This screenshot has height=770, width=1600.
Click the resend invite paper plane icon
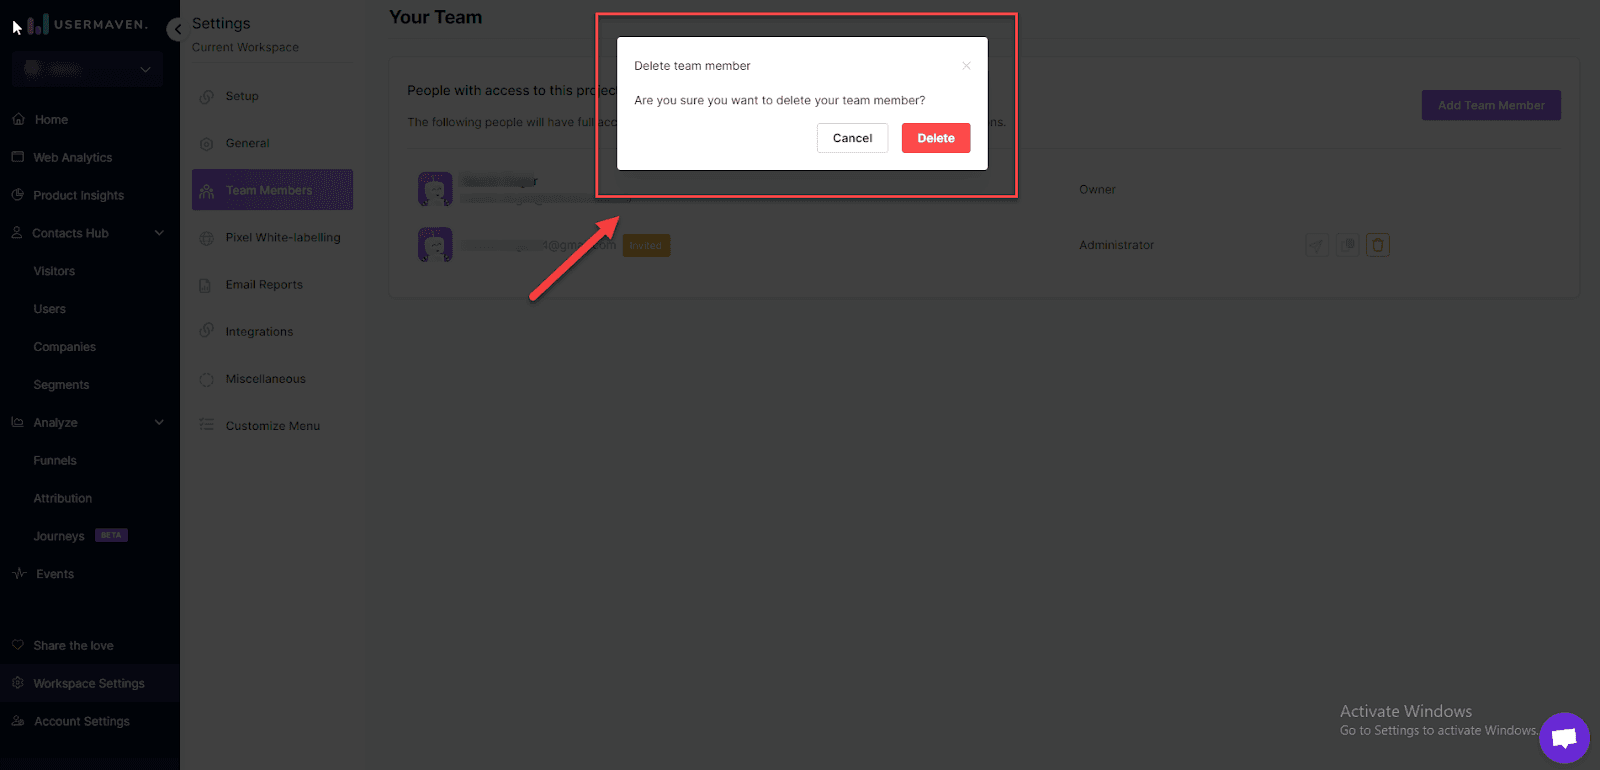click(1316, 245)
